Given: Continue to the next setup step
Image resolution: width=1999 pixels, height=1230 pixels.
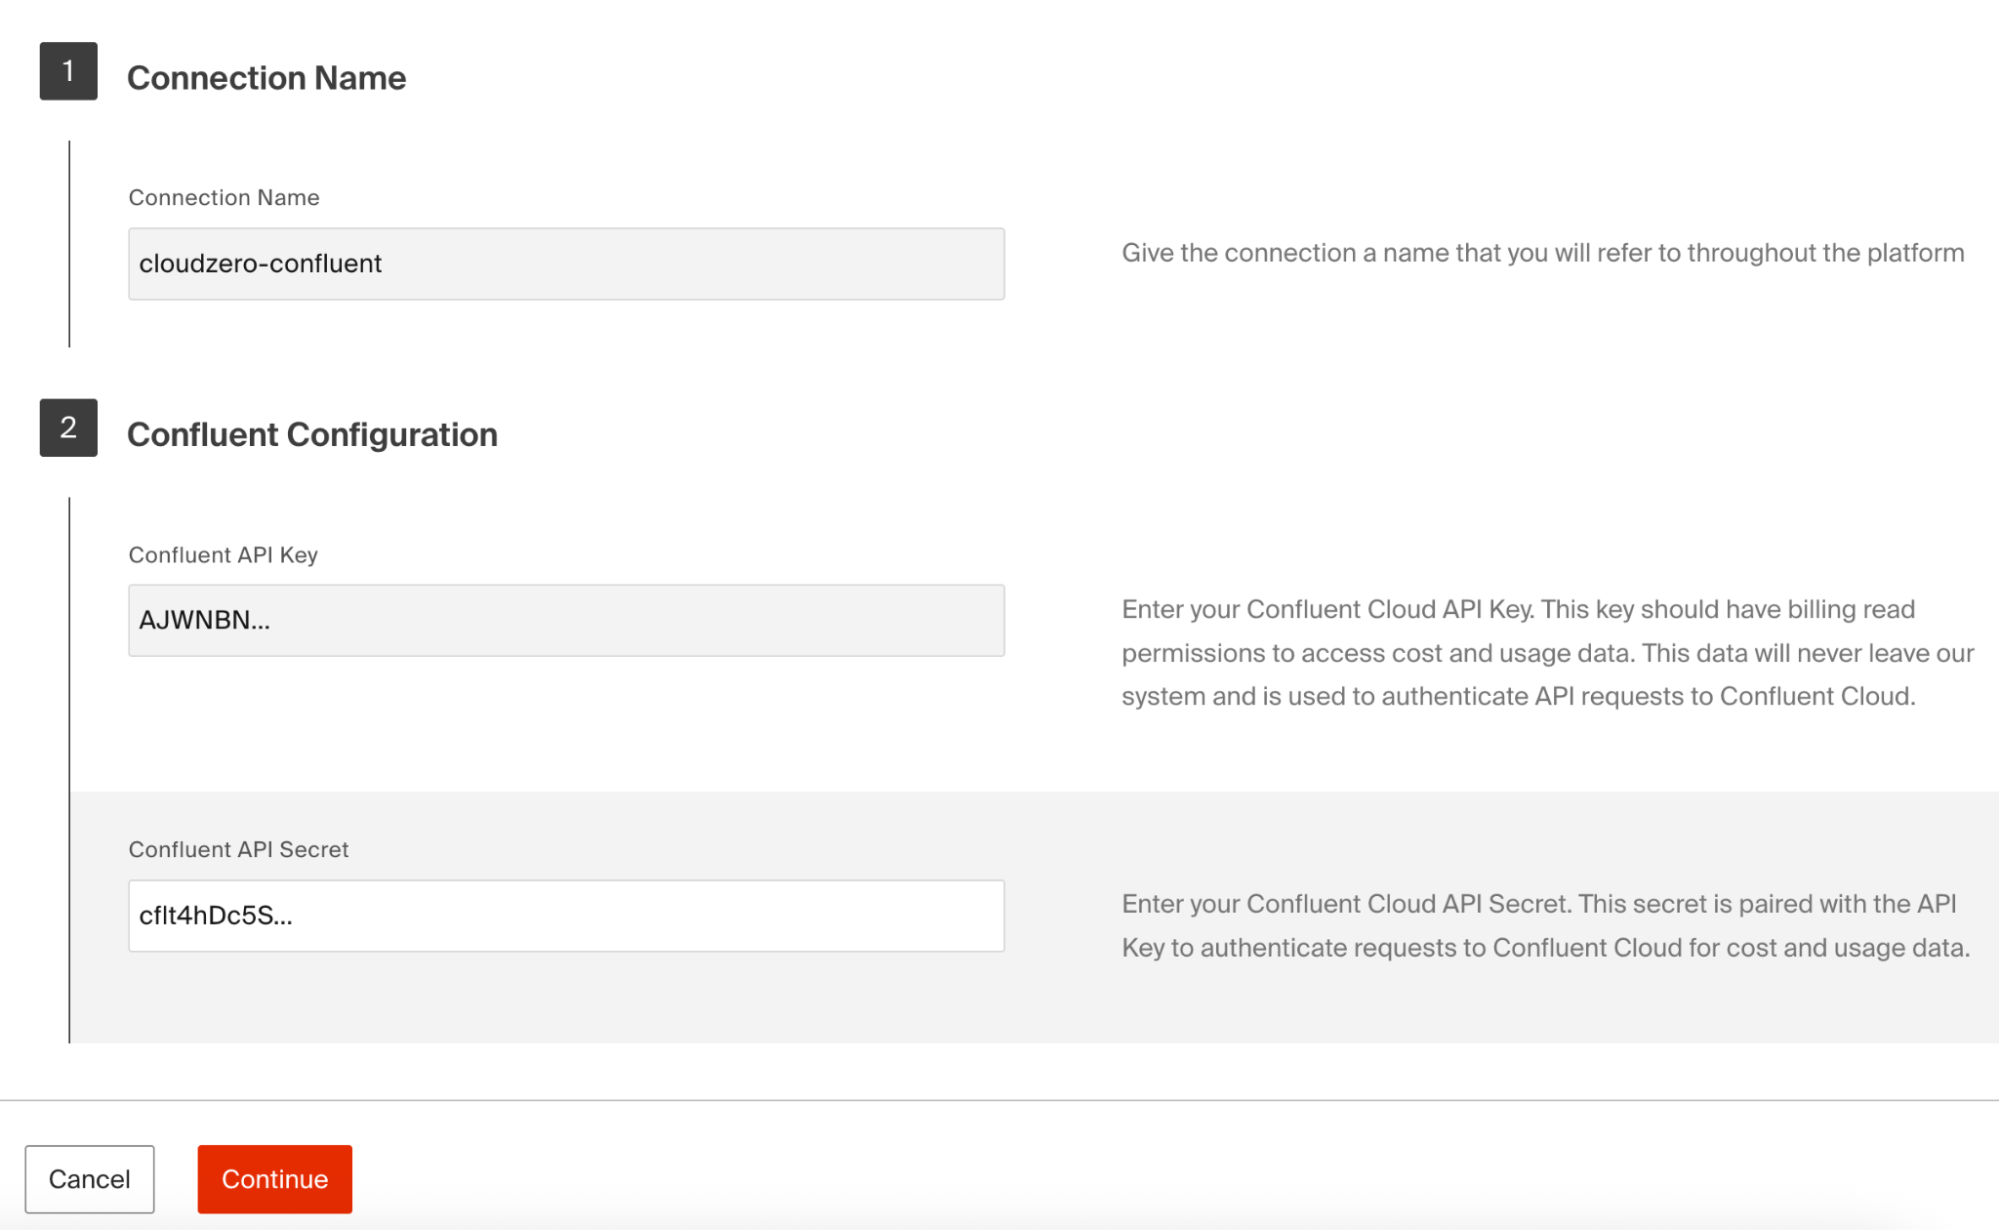Looking at the screenshot, I should (275, 1179).
